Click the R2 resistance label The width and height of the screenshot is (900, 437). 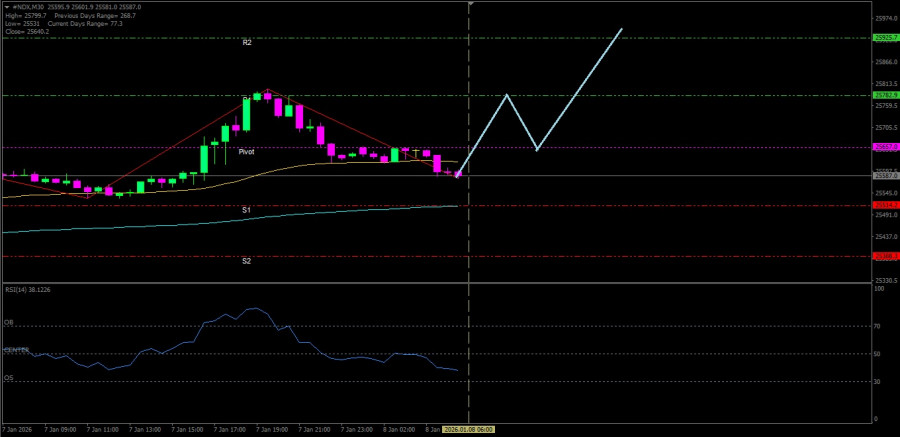[246, 43]
